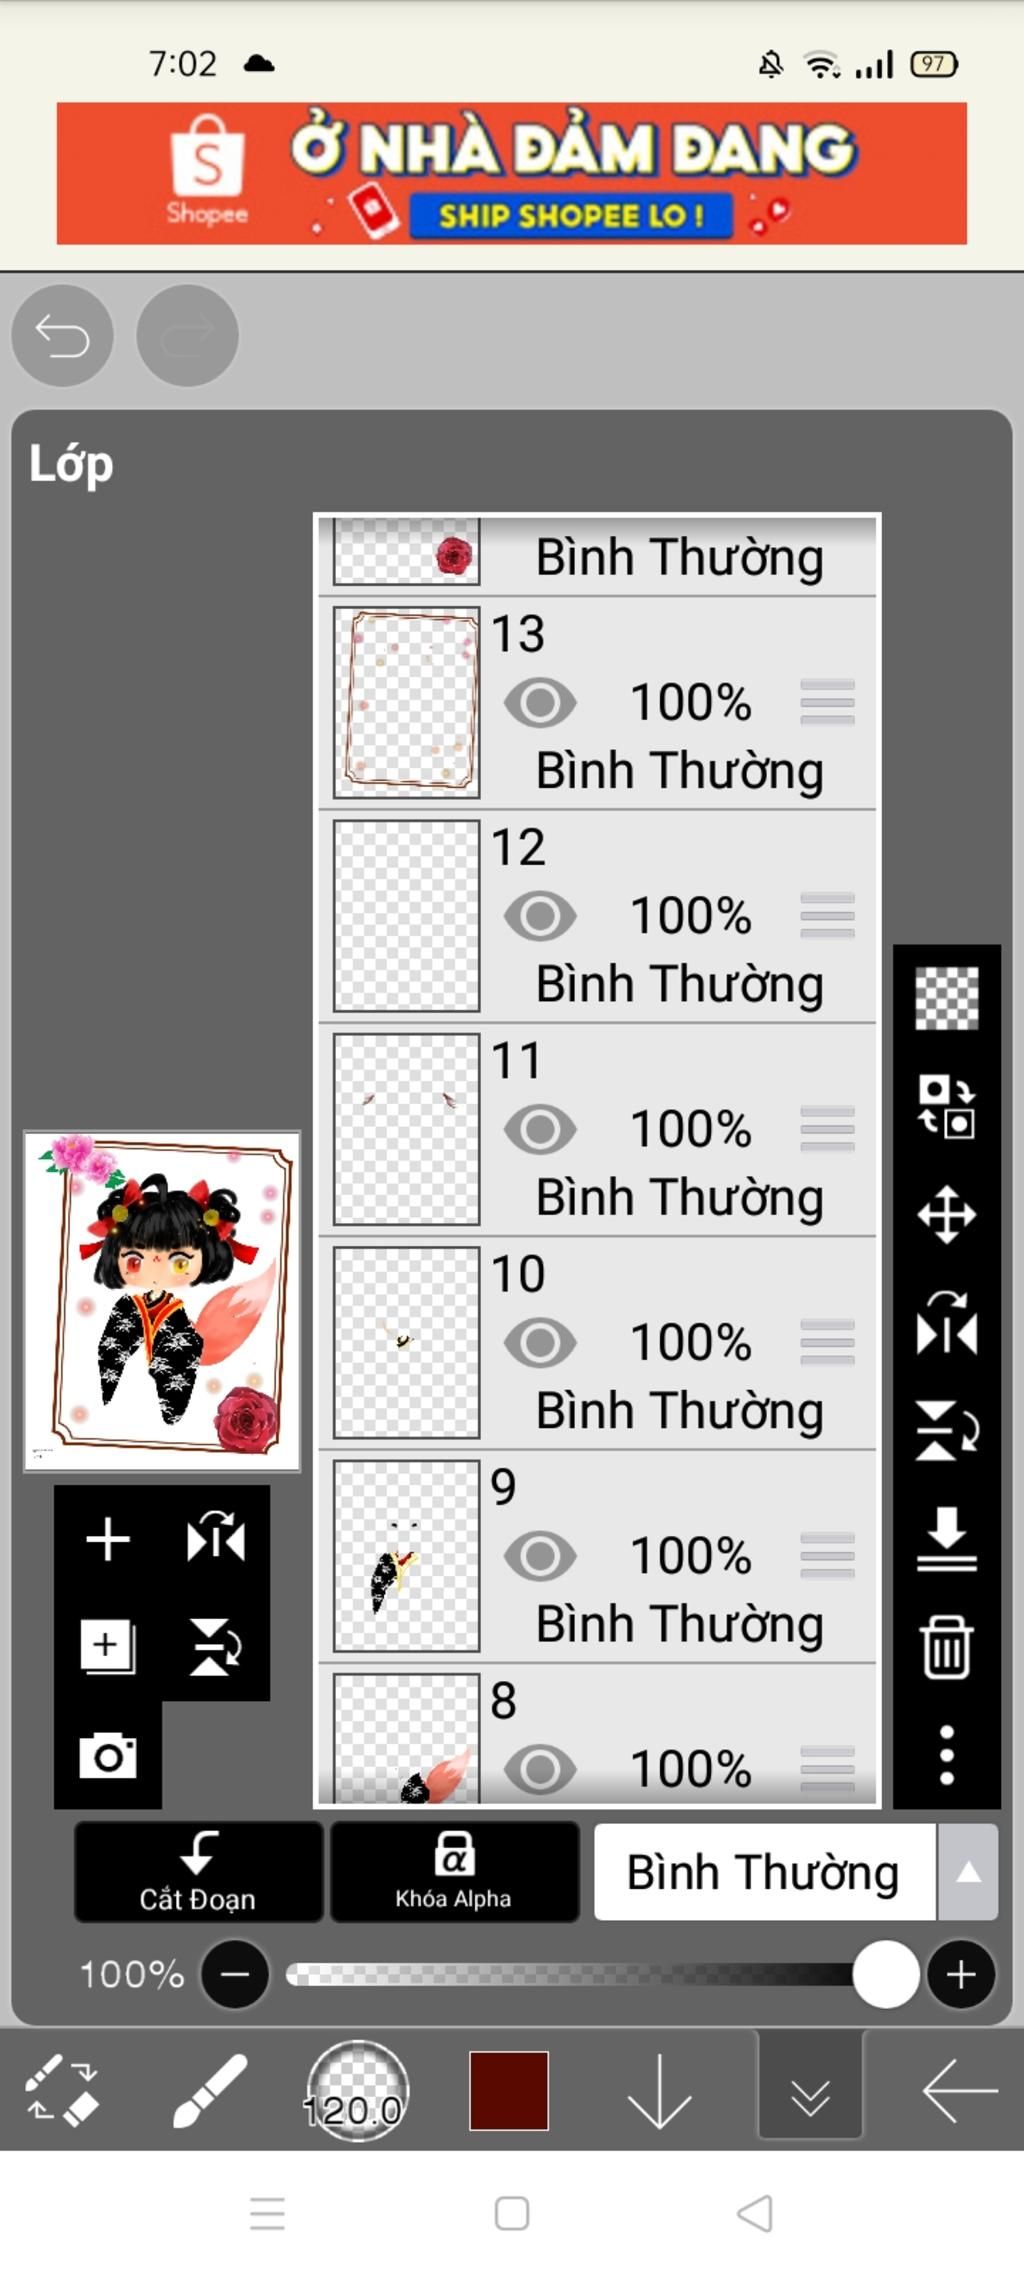1024x2276 pixels.
Task: Open the dark red color swatch
Action: (x=509, y=2090)
